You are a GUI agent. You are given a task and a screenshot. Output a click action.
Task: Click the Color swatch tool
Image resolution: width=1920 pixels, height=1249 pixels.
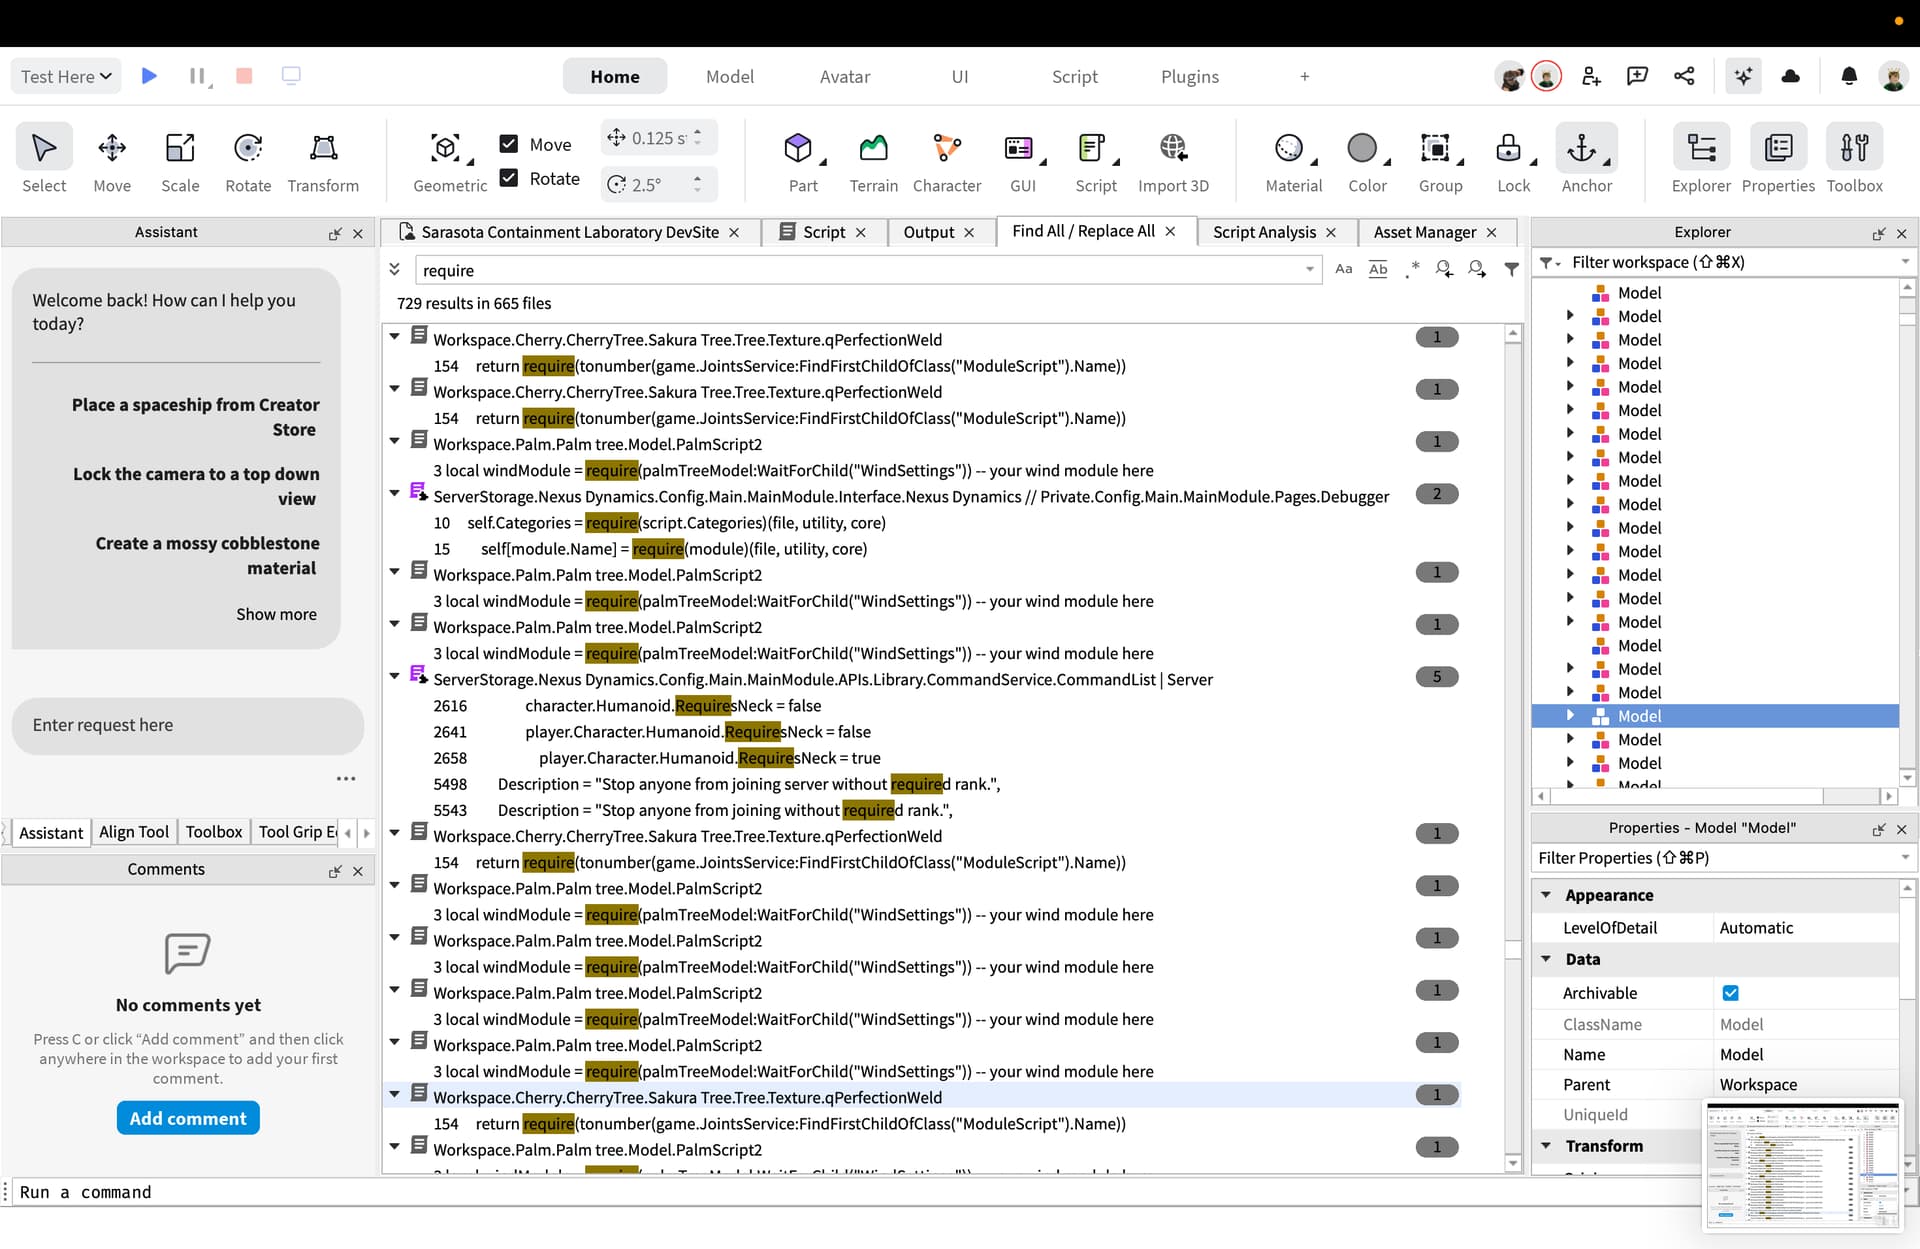click(x=1362, y=149)
